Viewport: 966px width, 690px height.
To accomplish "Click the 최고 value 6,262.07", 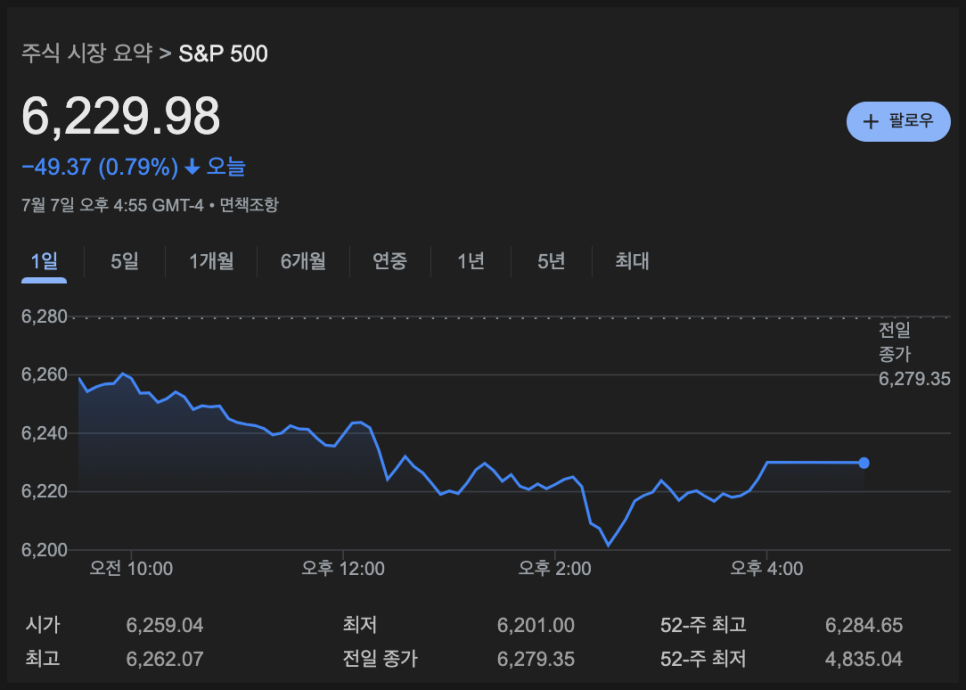I will point(164,659).
